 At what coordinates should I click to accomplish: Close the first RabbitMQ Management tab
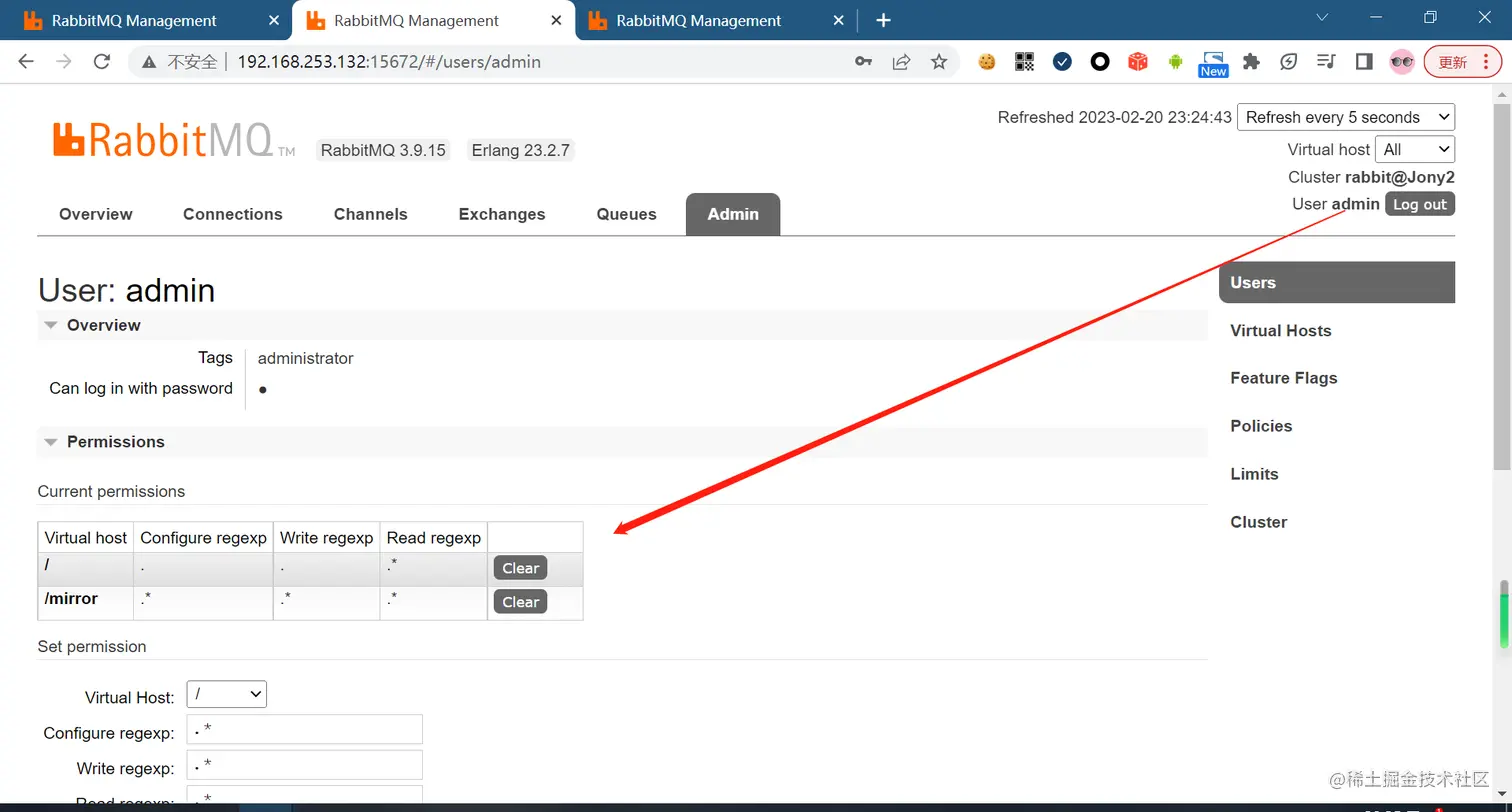(x=274, y=20)
